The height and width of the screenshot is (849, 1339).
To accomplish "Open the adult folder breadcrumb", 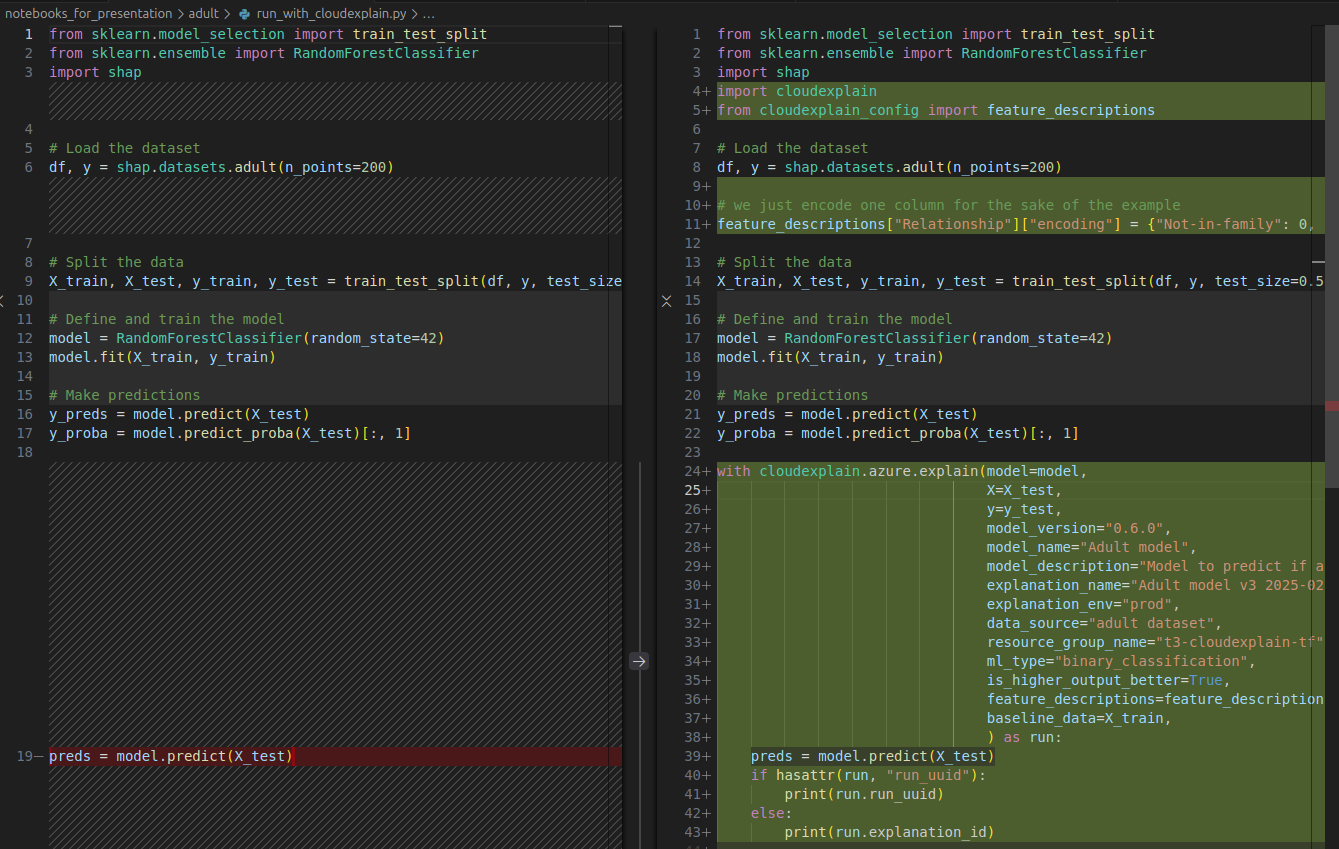I will [203, 14].
